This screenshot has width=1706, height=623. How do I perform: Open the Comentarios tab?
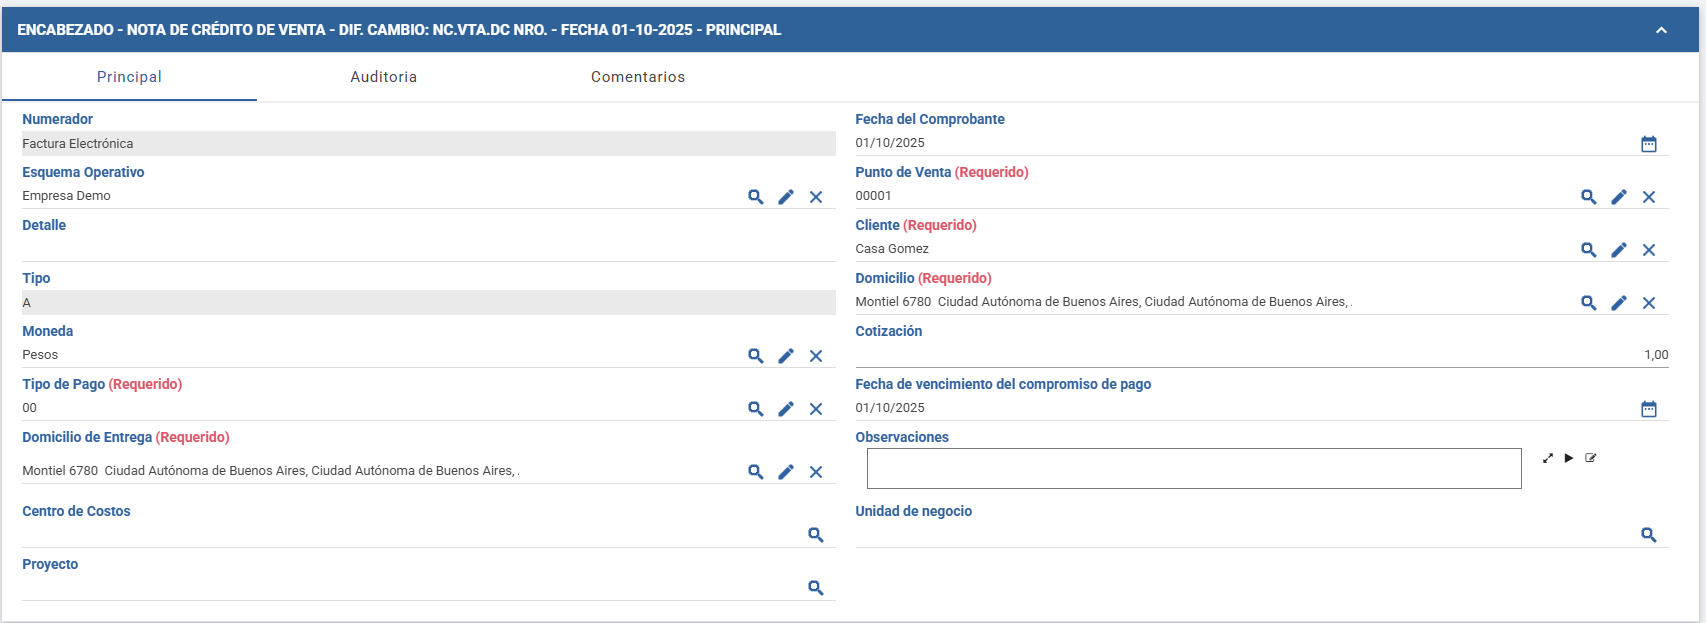(638, 77)
